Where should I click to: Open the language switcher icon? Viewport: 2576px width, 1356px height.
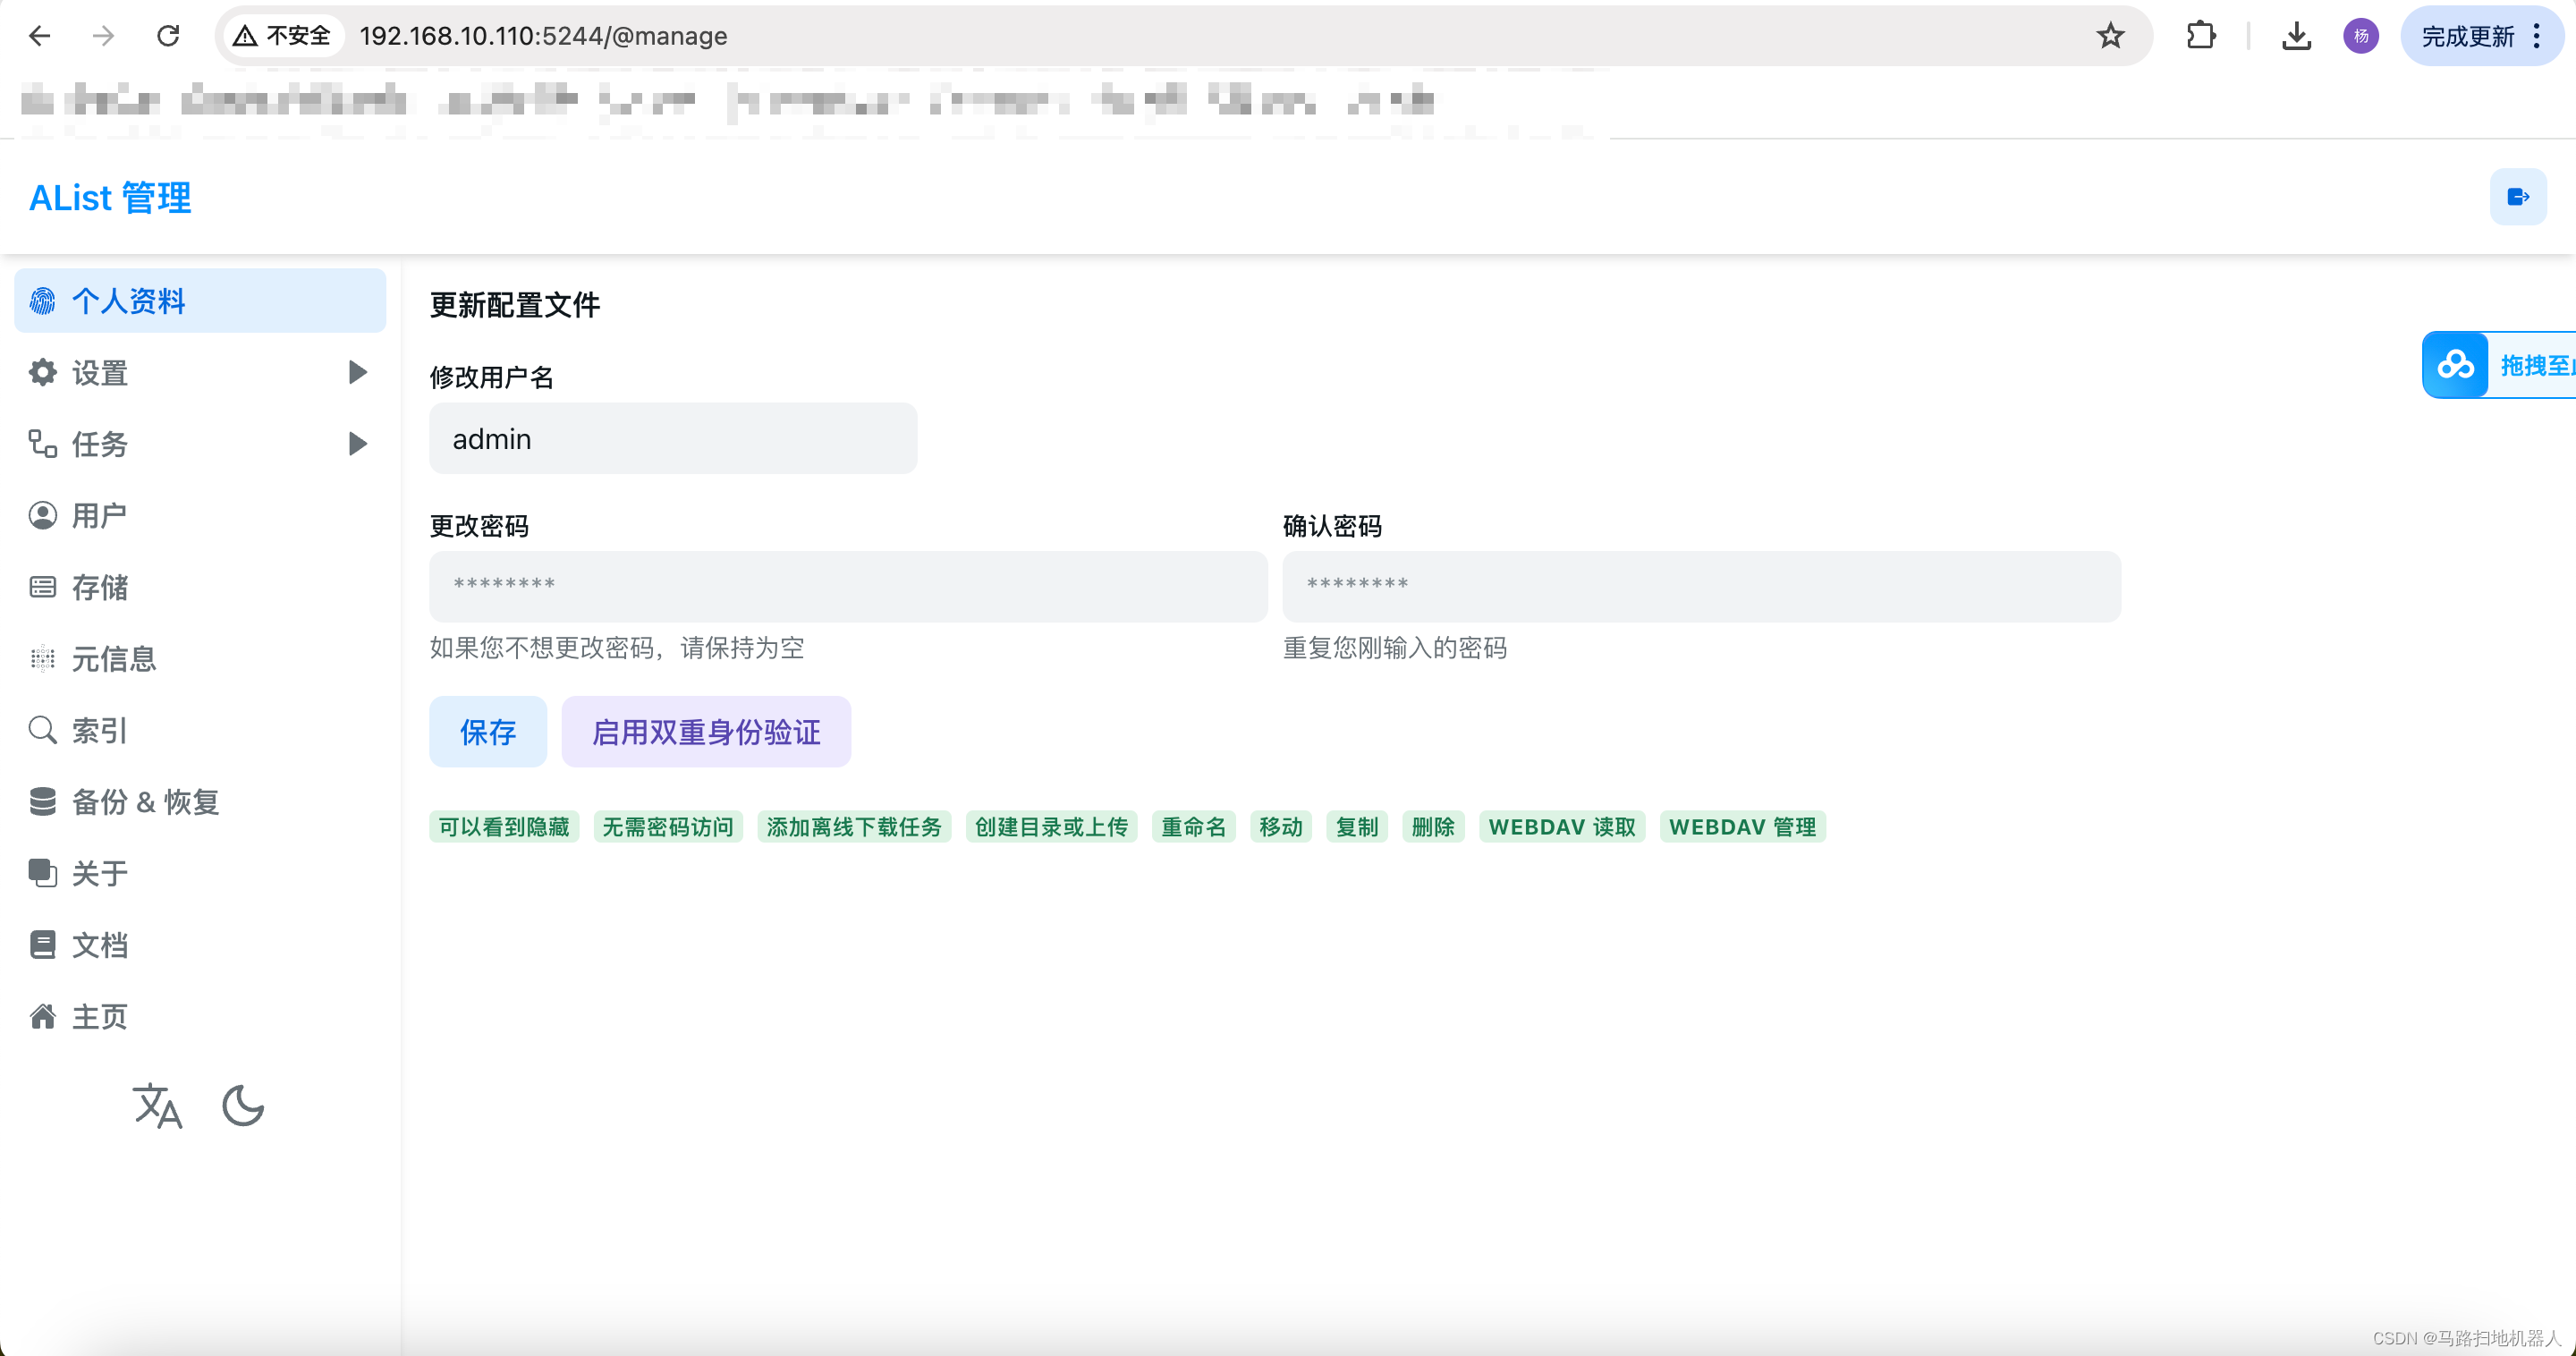pos(157,1105)
